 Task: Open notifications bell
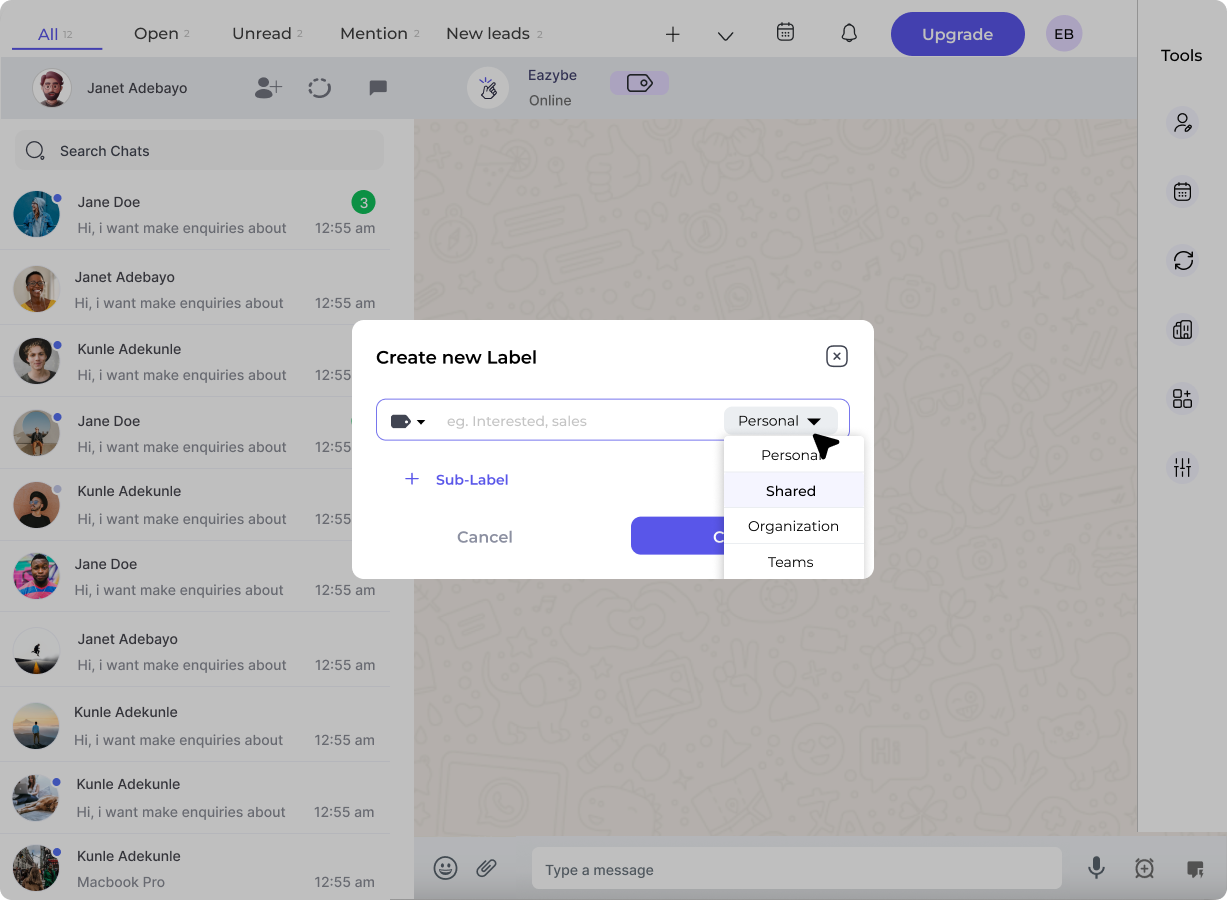coord(849,33)
